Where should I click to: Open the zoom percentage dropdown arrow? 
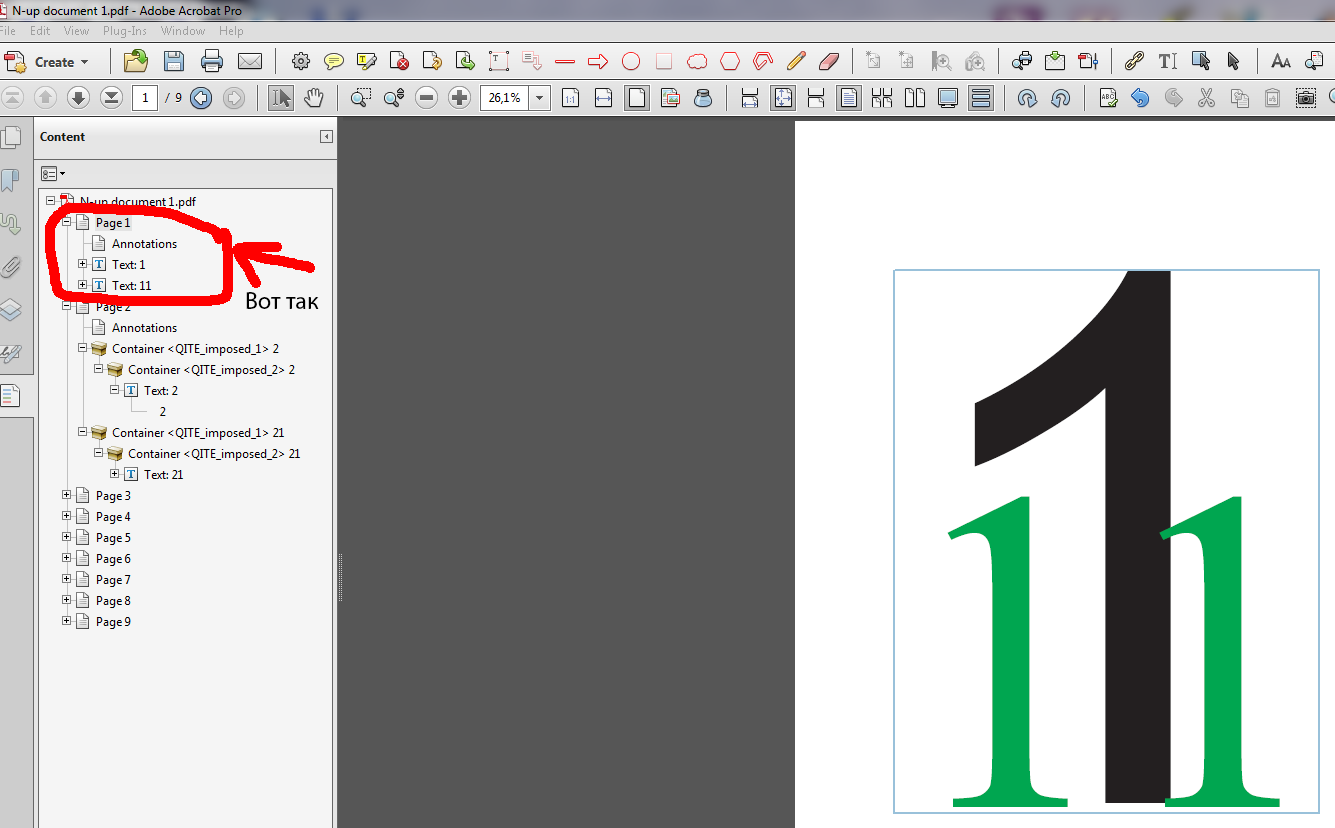541,98
